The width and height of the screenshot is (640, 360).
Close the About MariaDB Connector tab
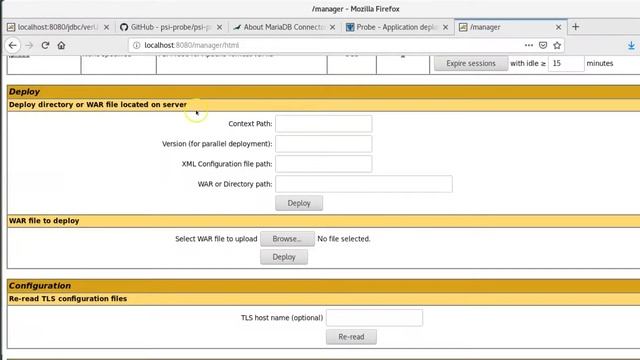333,27
